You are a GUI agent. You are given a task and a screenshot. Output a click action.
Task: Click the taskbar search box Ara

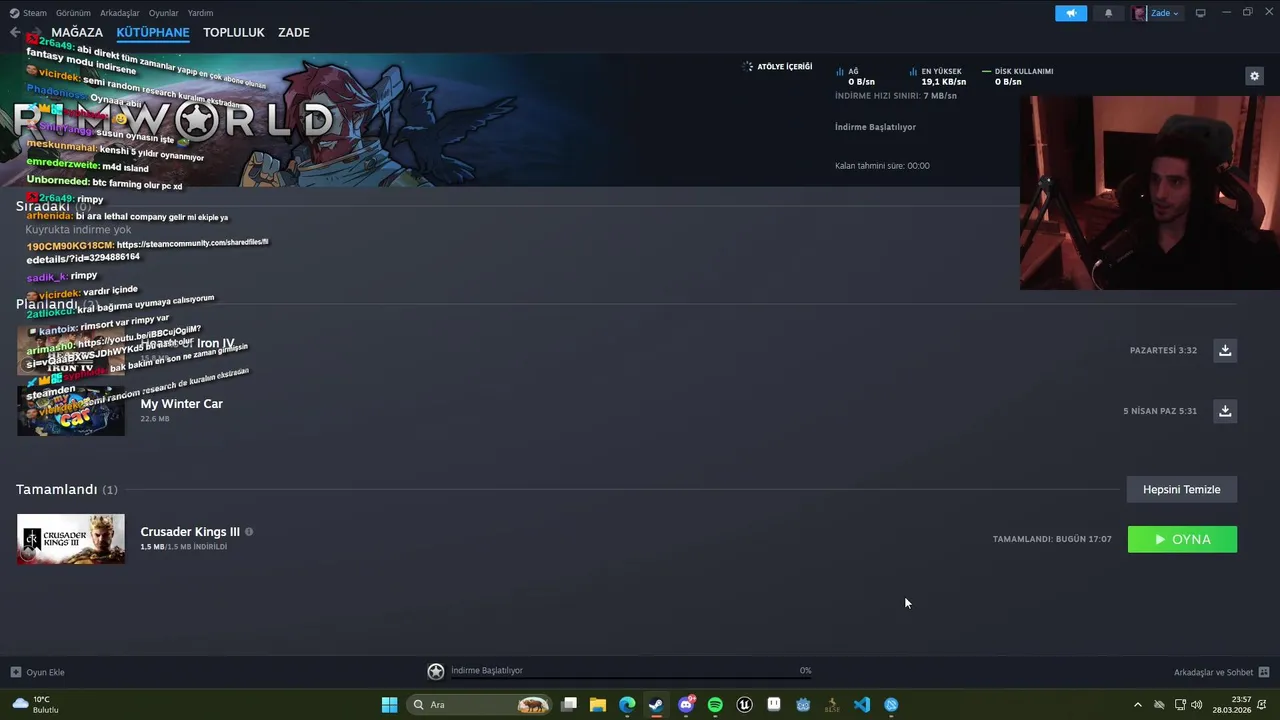(x=480, y=705)
